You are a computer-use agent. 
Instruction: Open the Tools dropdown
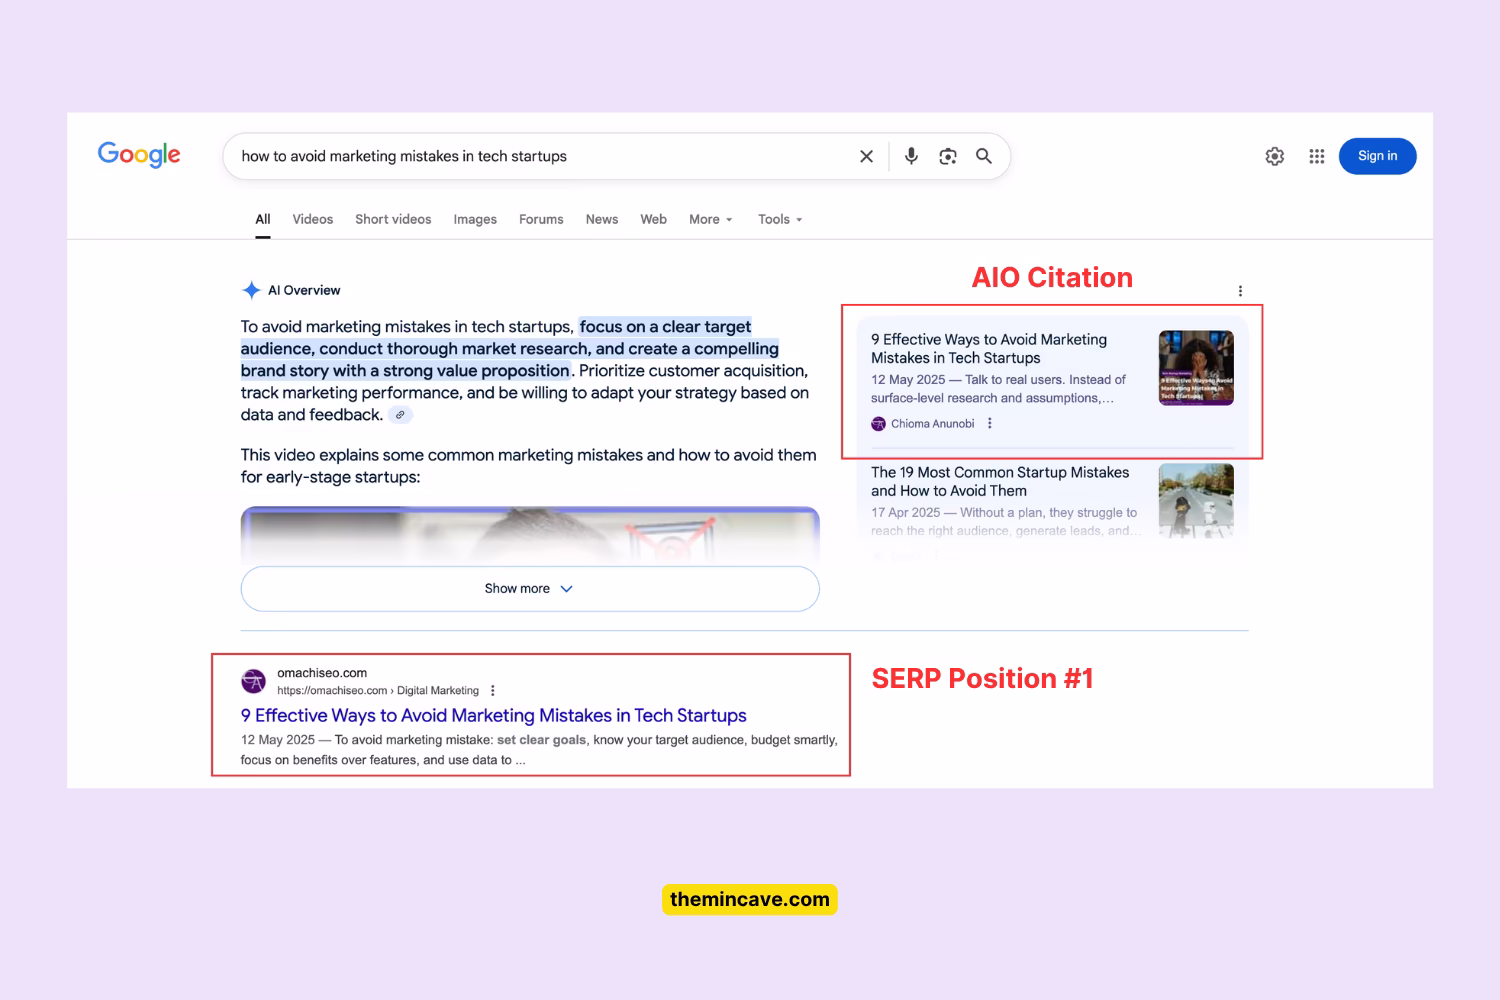pos(780,219)
